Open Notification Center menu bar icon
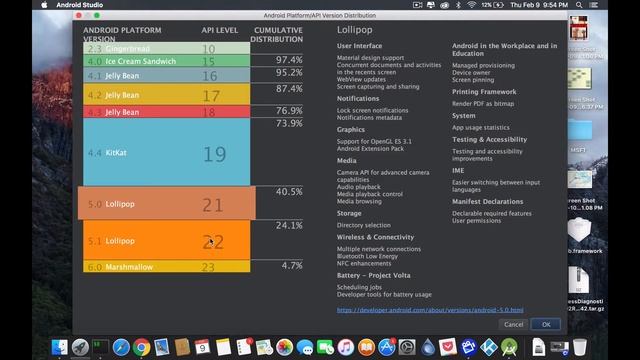This screenshot has height=360, width=640. point(594,5)
